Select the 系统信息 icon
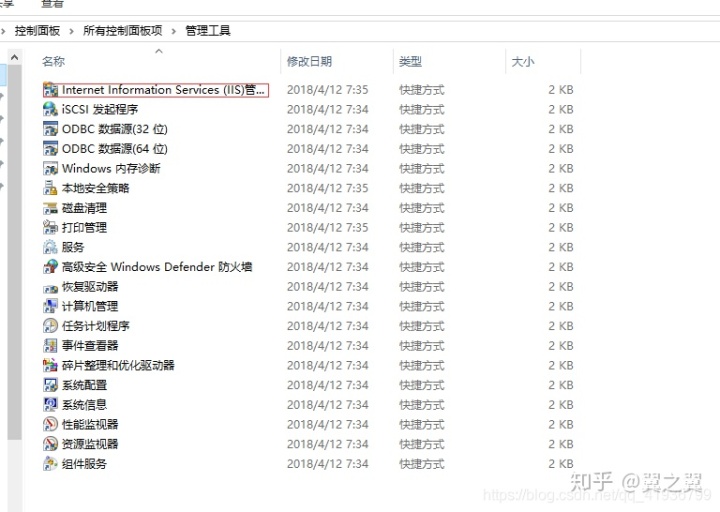This screenshot has width=720, height=512. coord(51,405)
